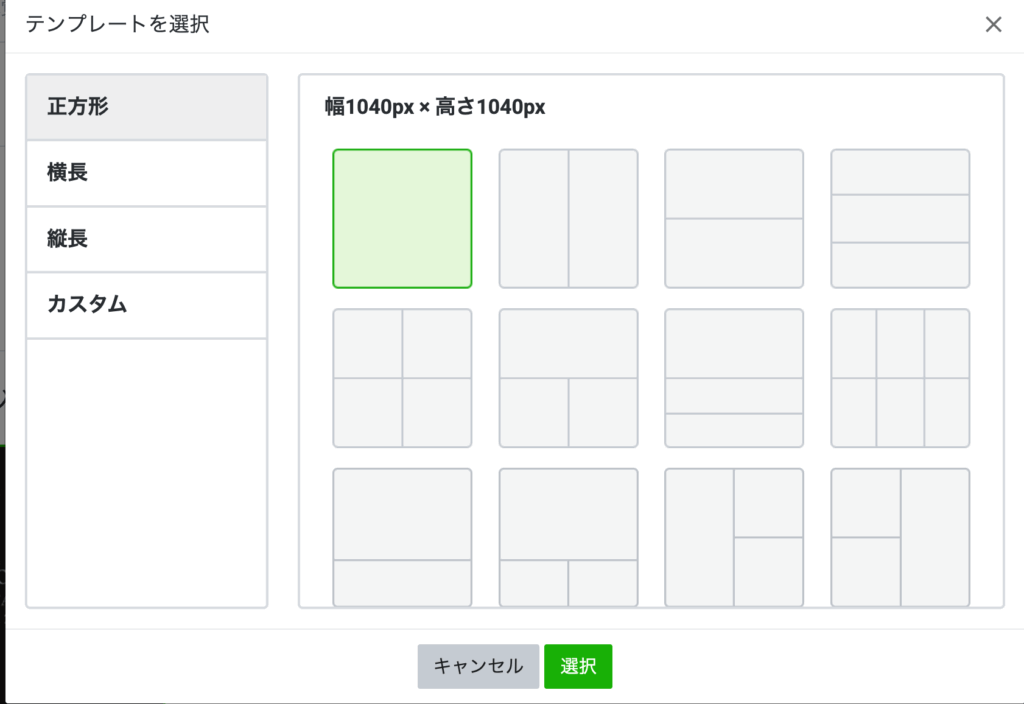Image resolution: width=1024 pixels, height=704 pixels.
Task: Select the single full-area square template
Action: [x=402, y=218]
